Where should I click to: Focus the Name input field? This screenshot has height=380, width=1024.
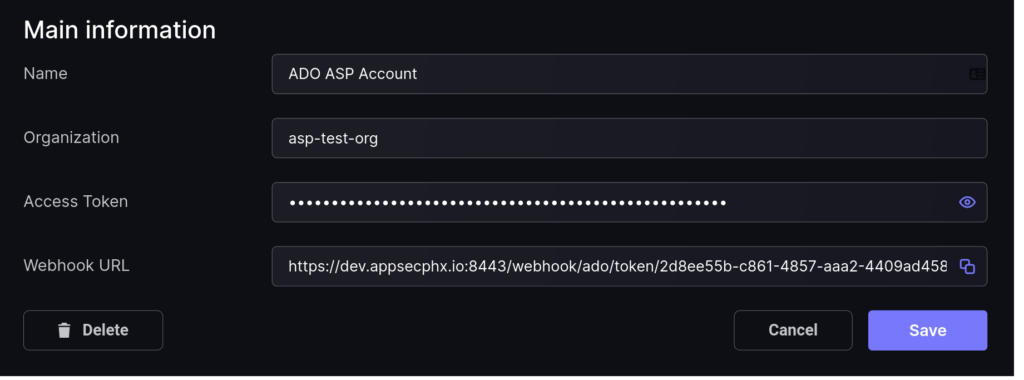click(630, 74)
